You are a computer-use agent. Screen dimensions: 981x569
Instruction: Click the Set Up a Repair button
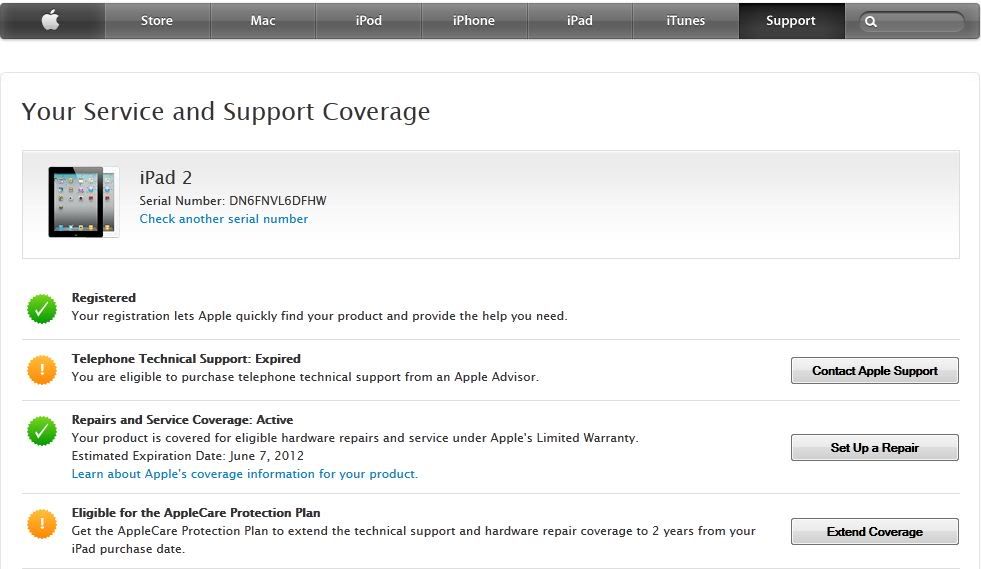click(875, 448)
